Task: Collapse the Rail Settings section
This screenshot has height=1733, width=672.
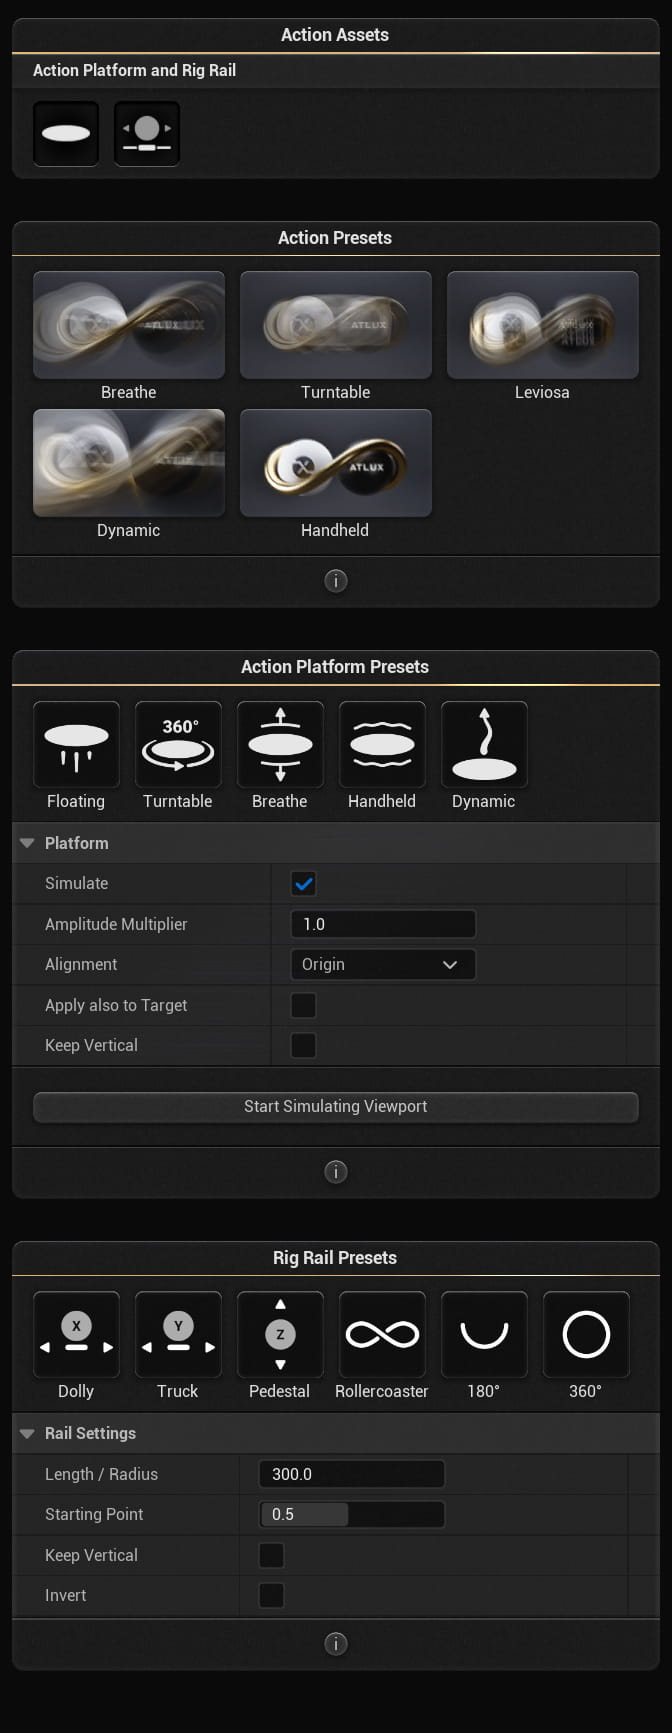Action: (26, 1433)
